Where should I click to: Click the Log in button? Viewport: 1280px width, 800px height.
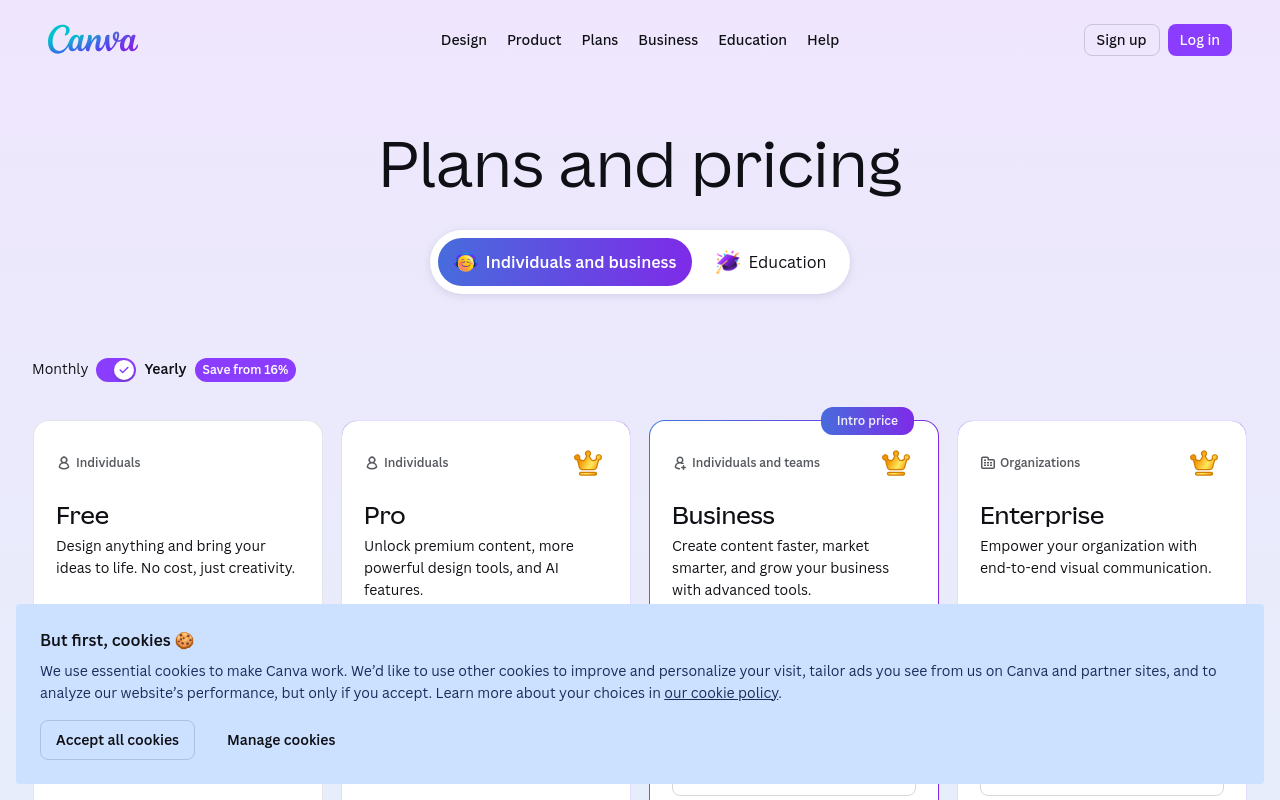point(1199,40)
